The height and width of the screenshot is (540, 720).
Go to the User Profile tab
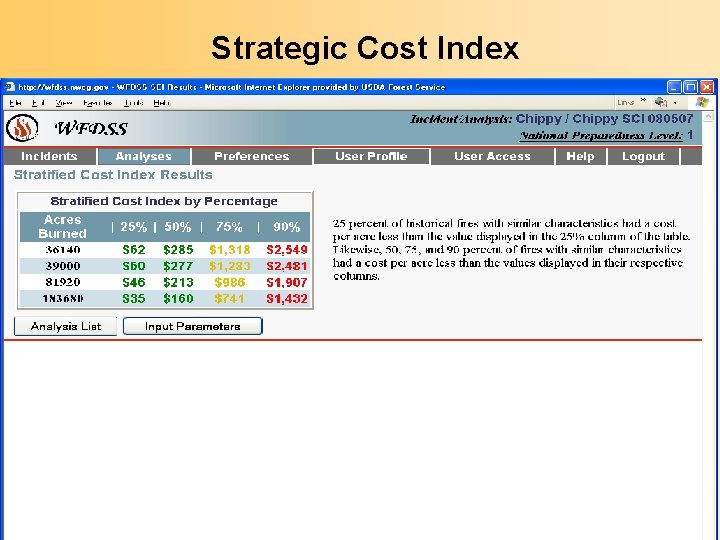coord(371,156)
